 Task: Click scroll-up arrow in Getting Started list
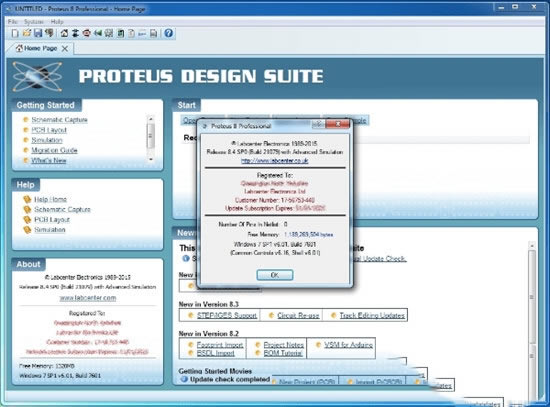click(150, 119)
